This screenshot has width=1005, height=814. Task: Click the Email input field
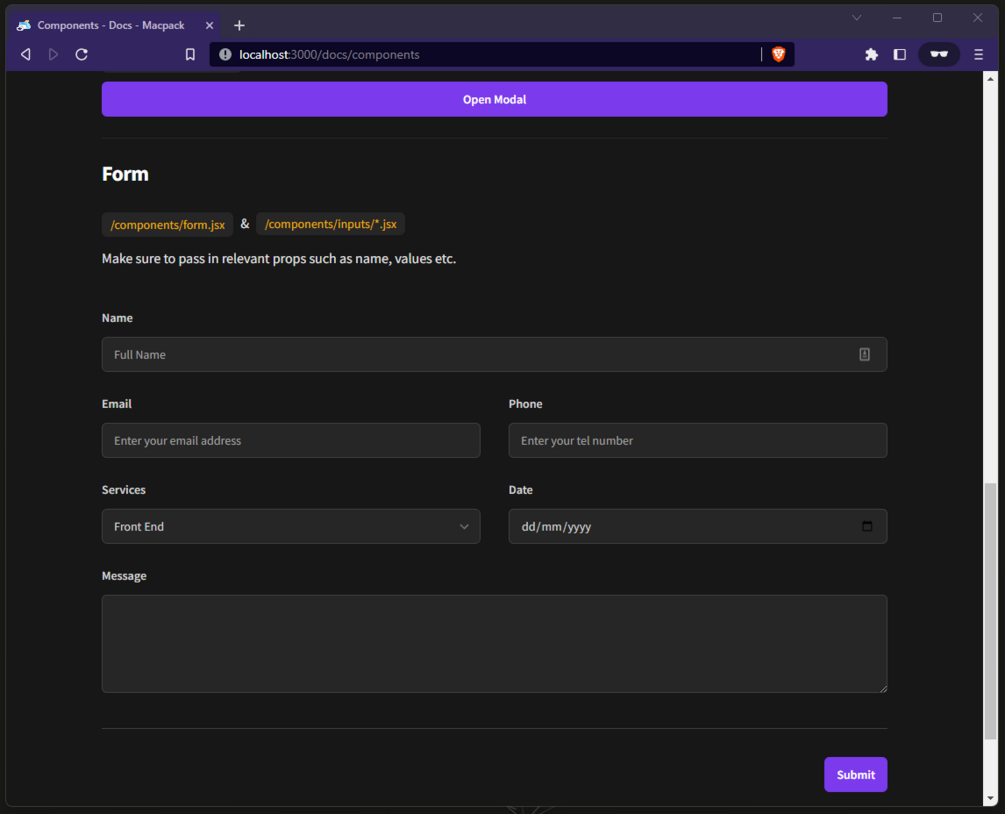click(x=291, y=440)
